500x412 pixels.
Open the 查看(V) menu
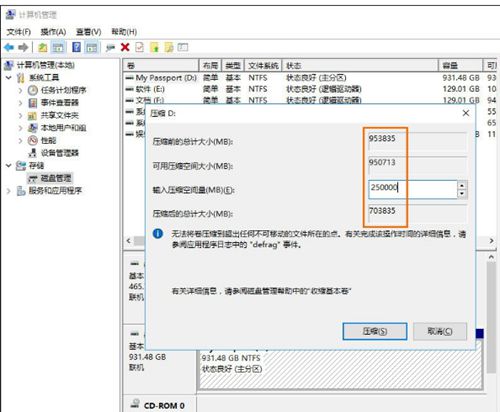pyautogui.click(x=89, y=32)
